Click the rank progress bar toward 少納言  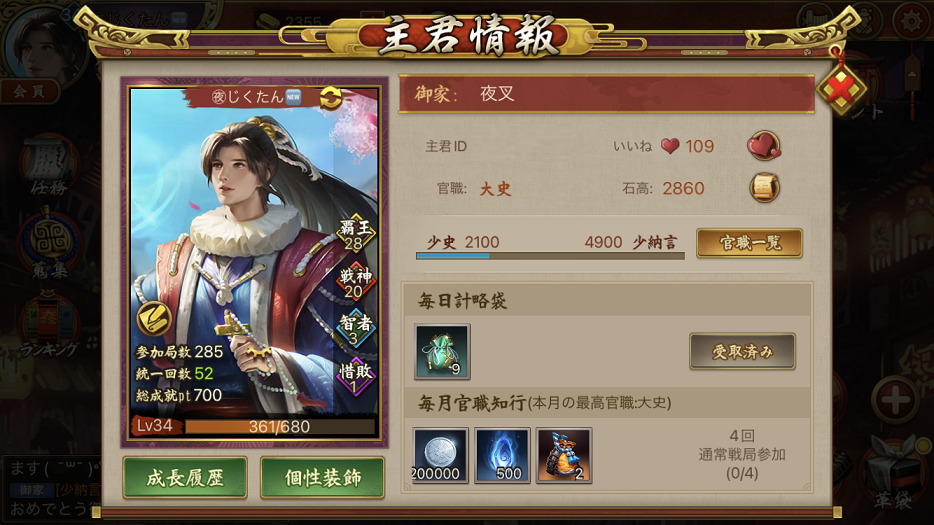pos(550,256)
